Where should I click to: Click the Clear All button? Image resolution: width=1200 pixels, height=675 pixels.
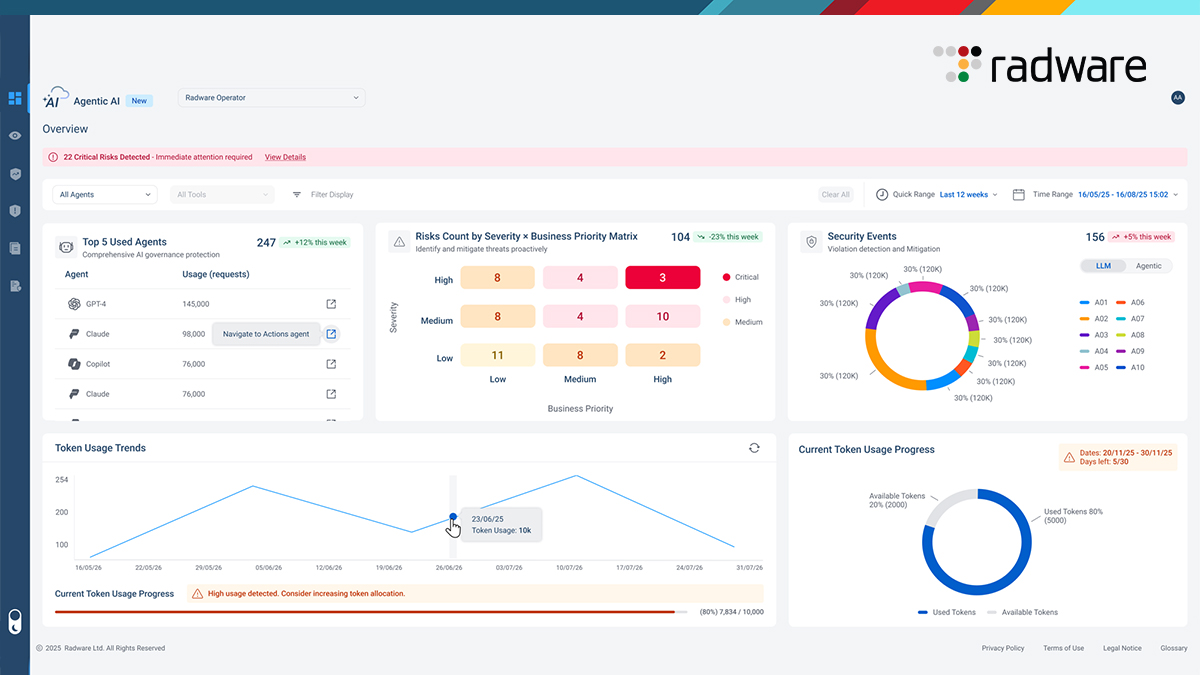[836, 195]
